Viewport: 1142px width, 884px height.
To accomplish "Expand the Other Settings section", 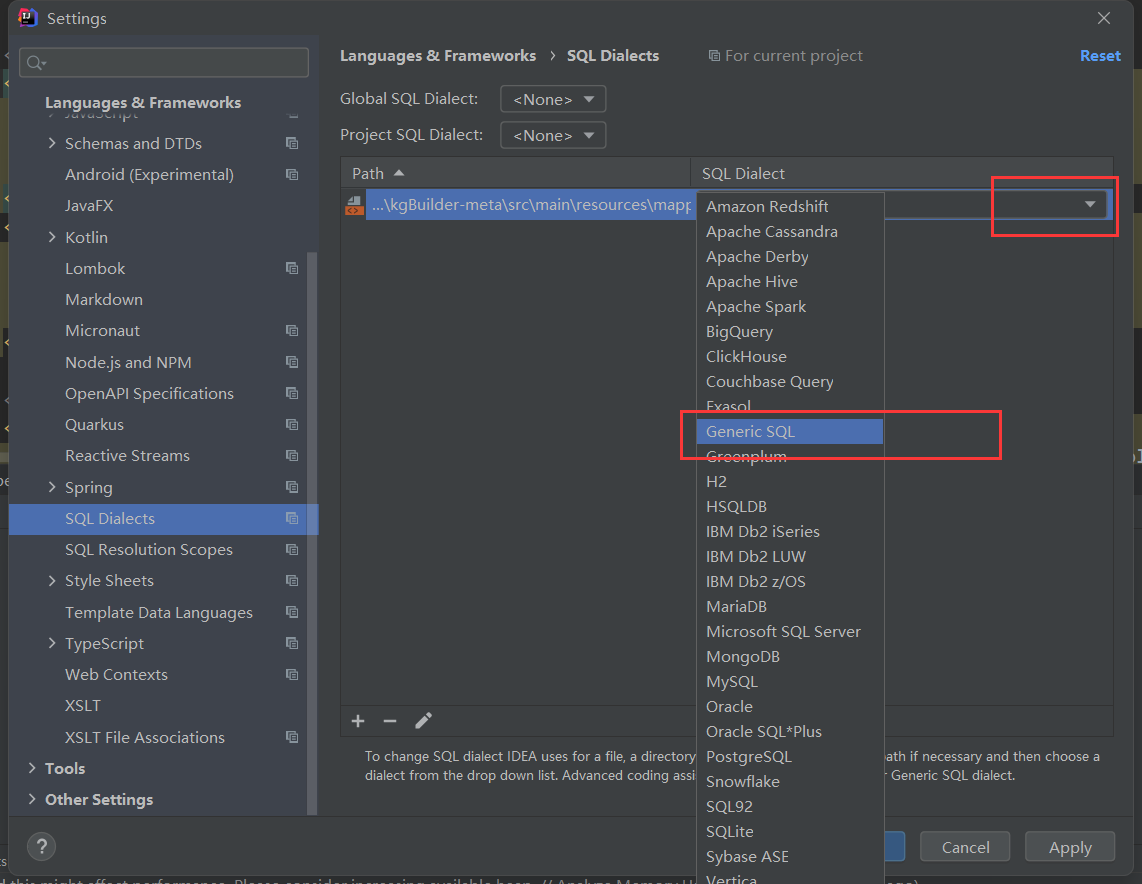I will coord(32,800).
